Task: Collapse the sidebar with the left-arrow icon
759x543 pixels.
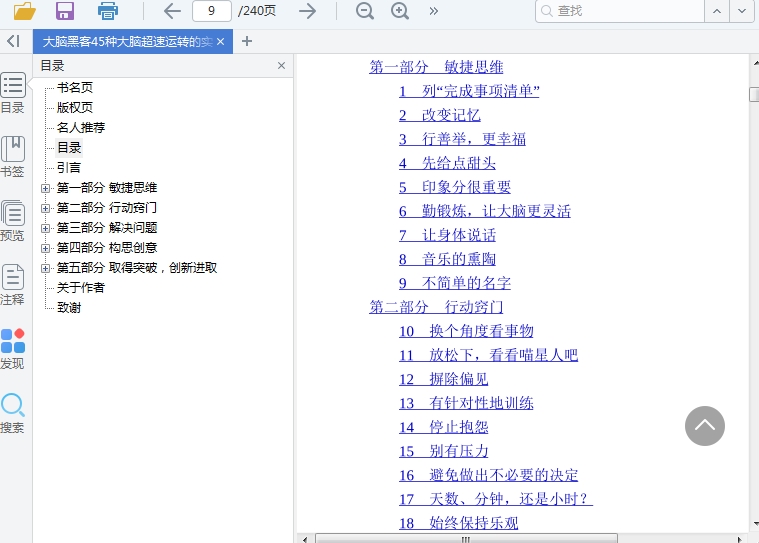Action: pyautogui.click(x=14, y=41)
